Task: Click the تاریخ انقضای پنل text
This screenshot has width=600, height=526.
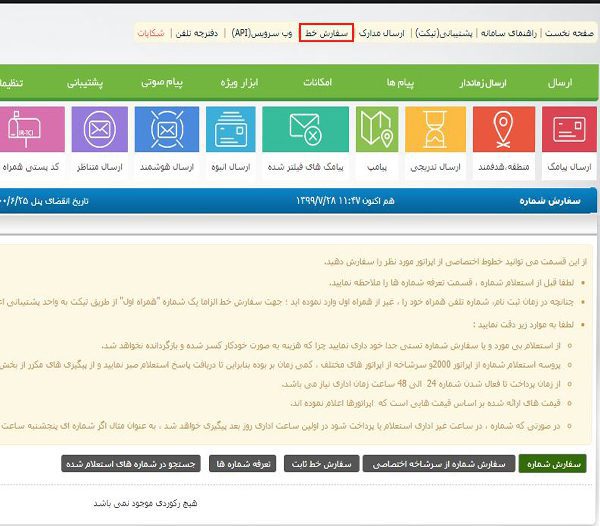Action: tap(60, 201)
